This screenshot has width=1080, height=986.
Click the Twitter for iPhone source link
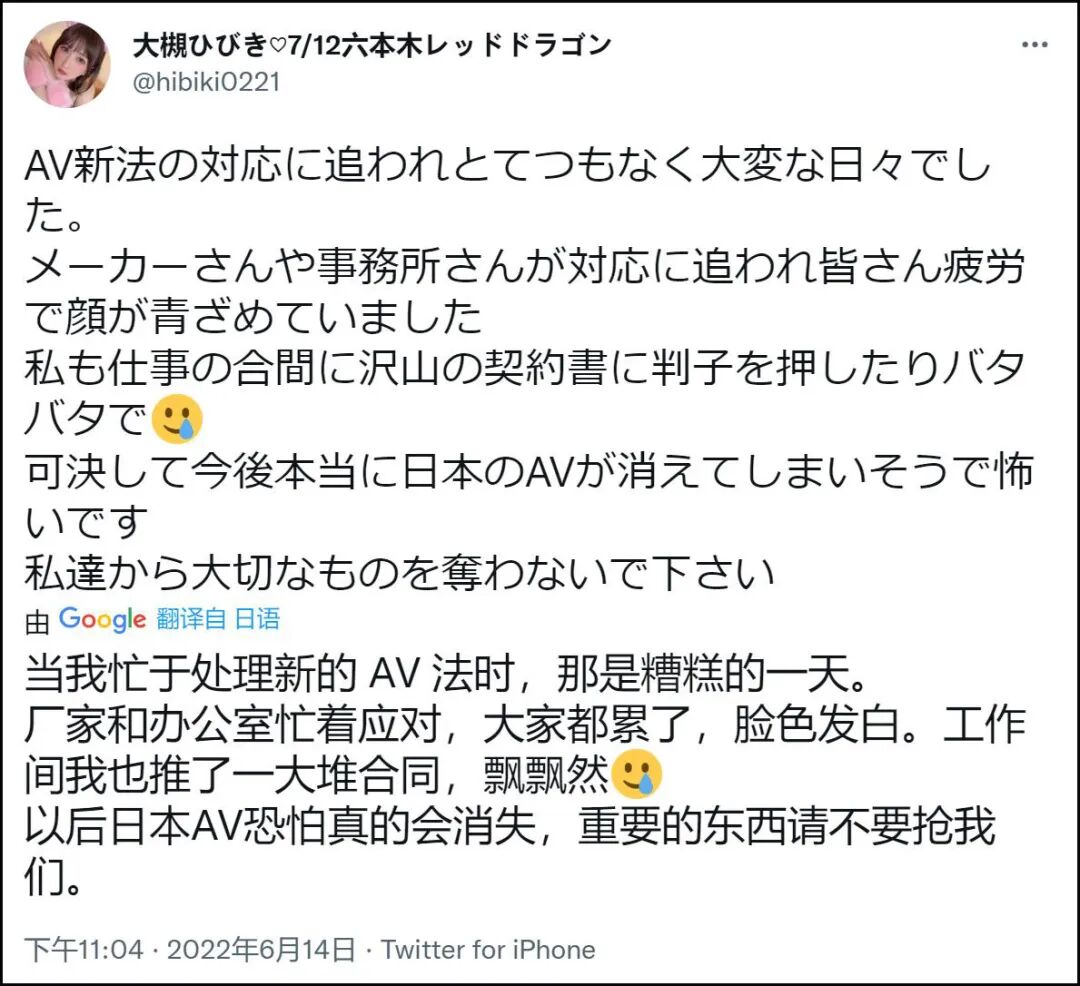point(488,950)
